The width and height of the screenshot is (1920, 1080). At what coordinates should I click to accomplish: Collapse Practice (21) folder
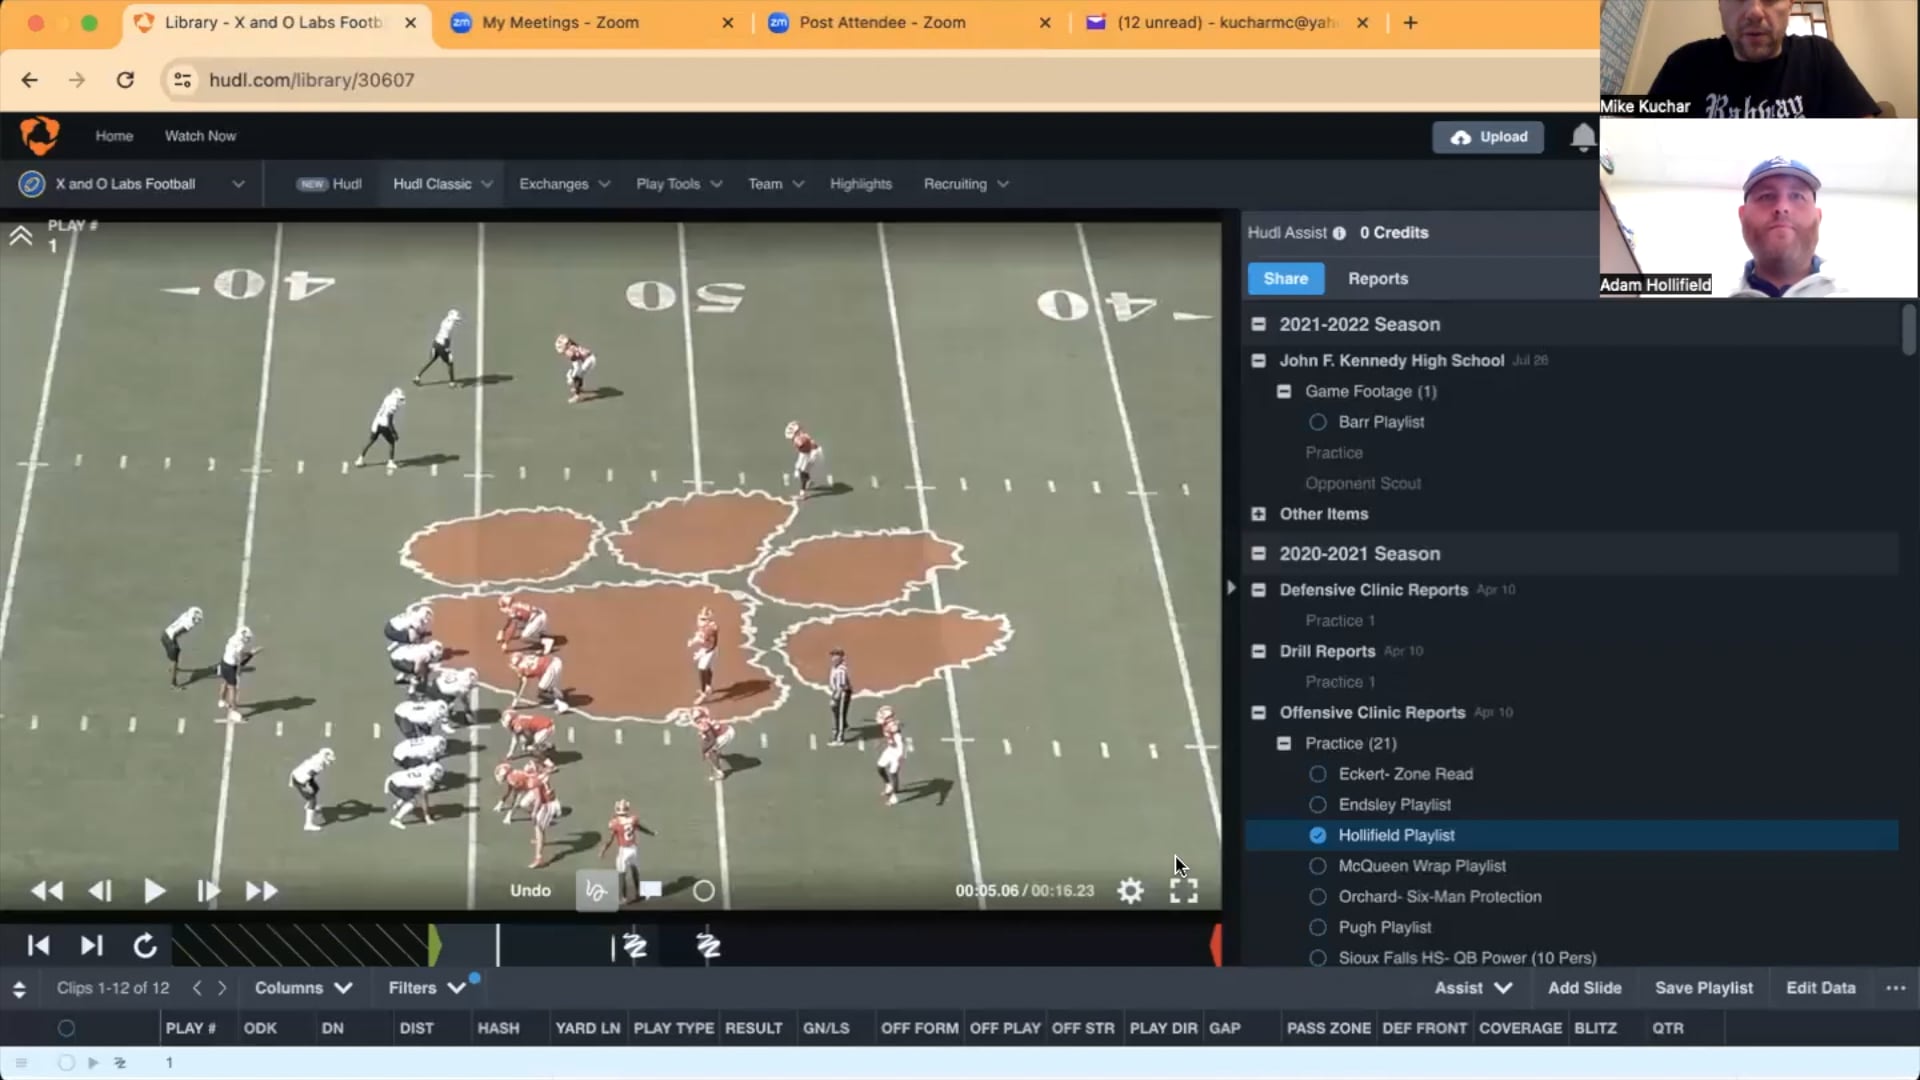(x=1284, y=743)
